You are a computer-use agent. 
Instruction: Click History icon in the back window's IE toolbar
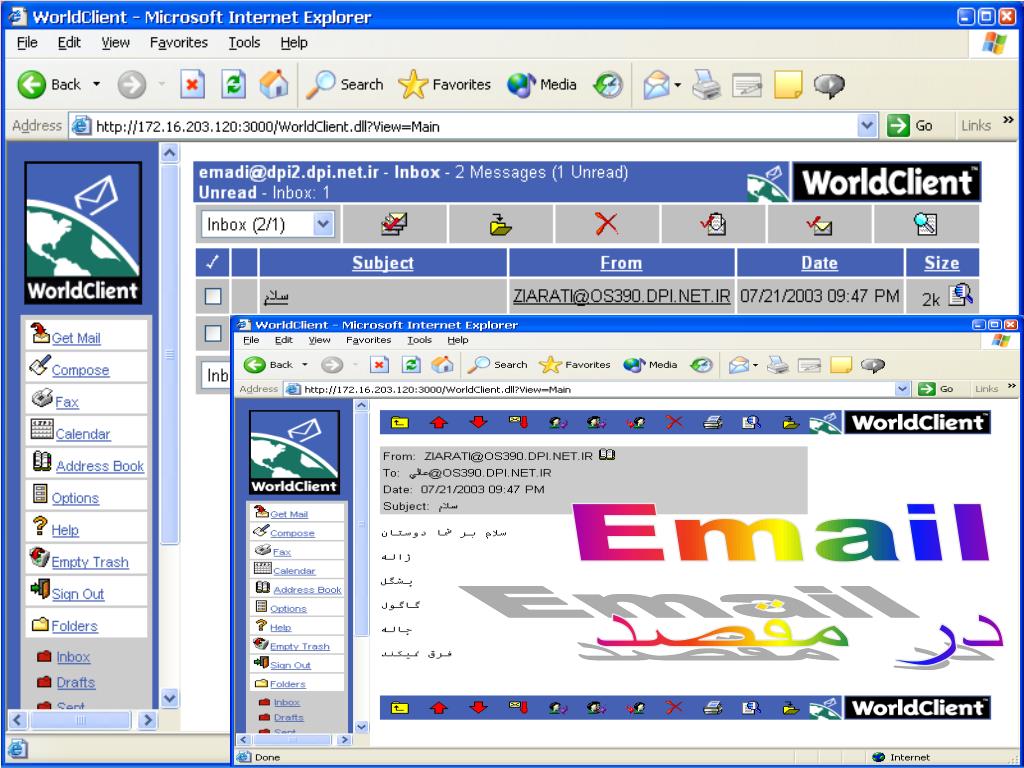(608, 85)
